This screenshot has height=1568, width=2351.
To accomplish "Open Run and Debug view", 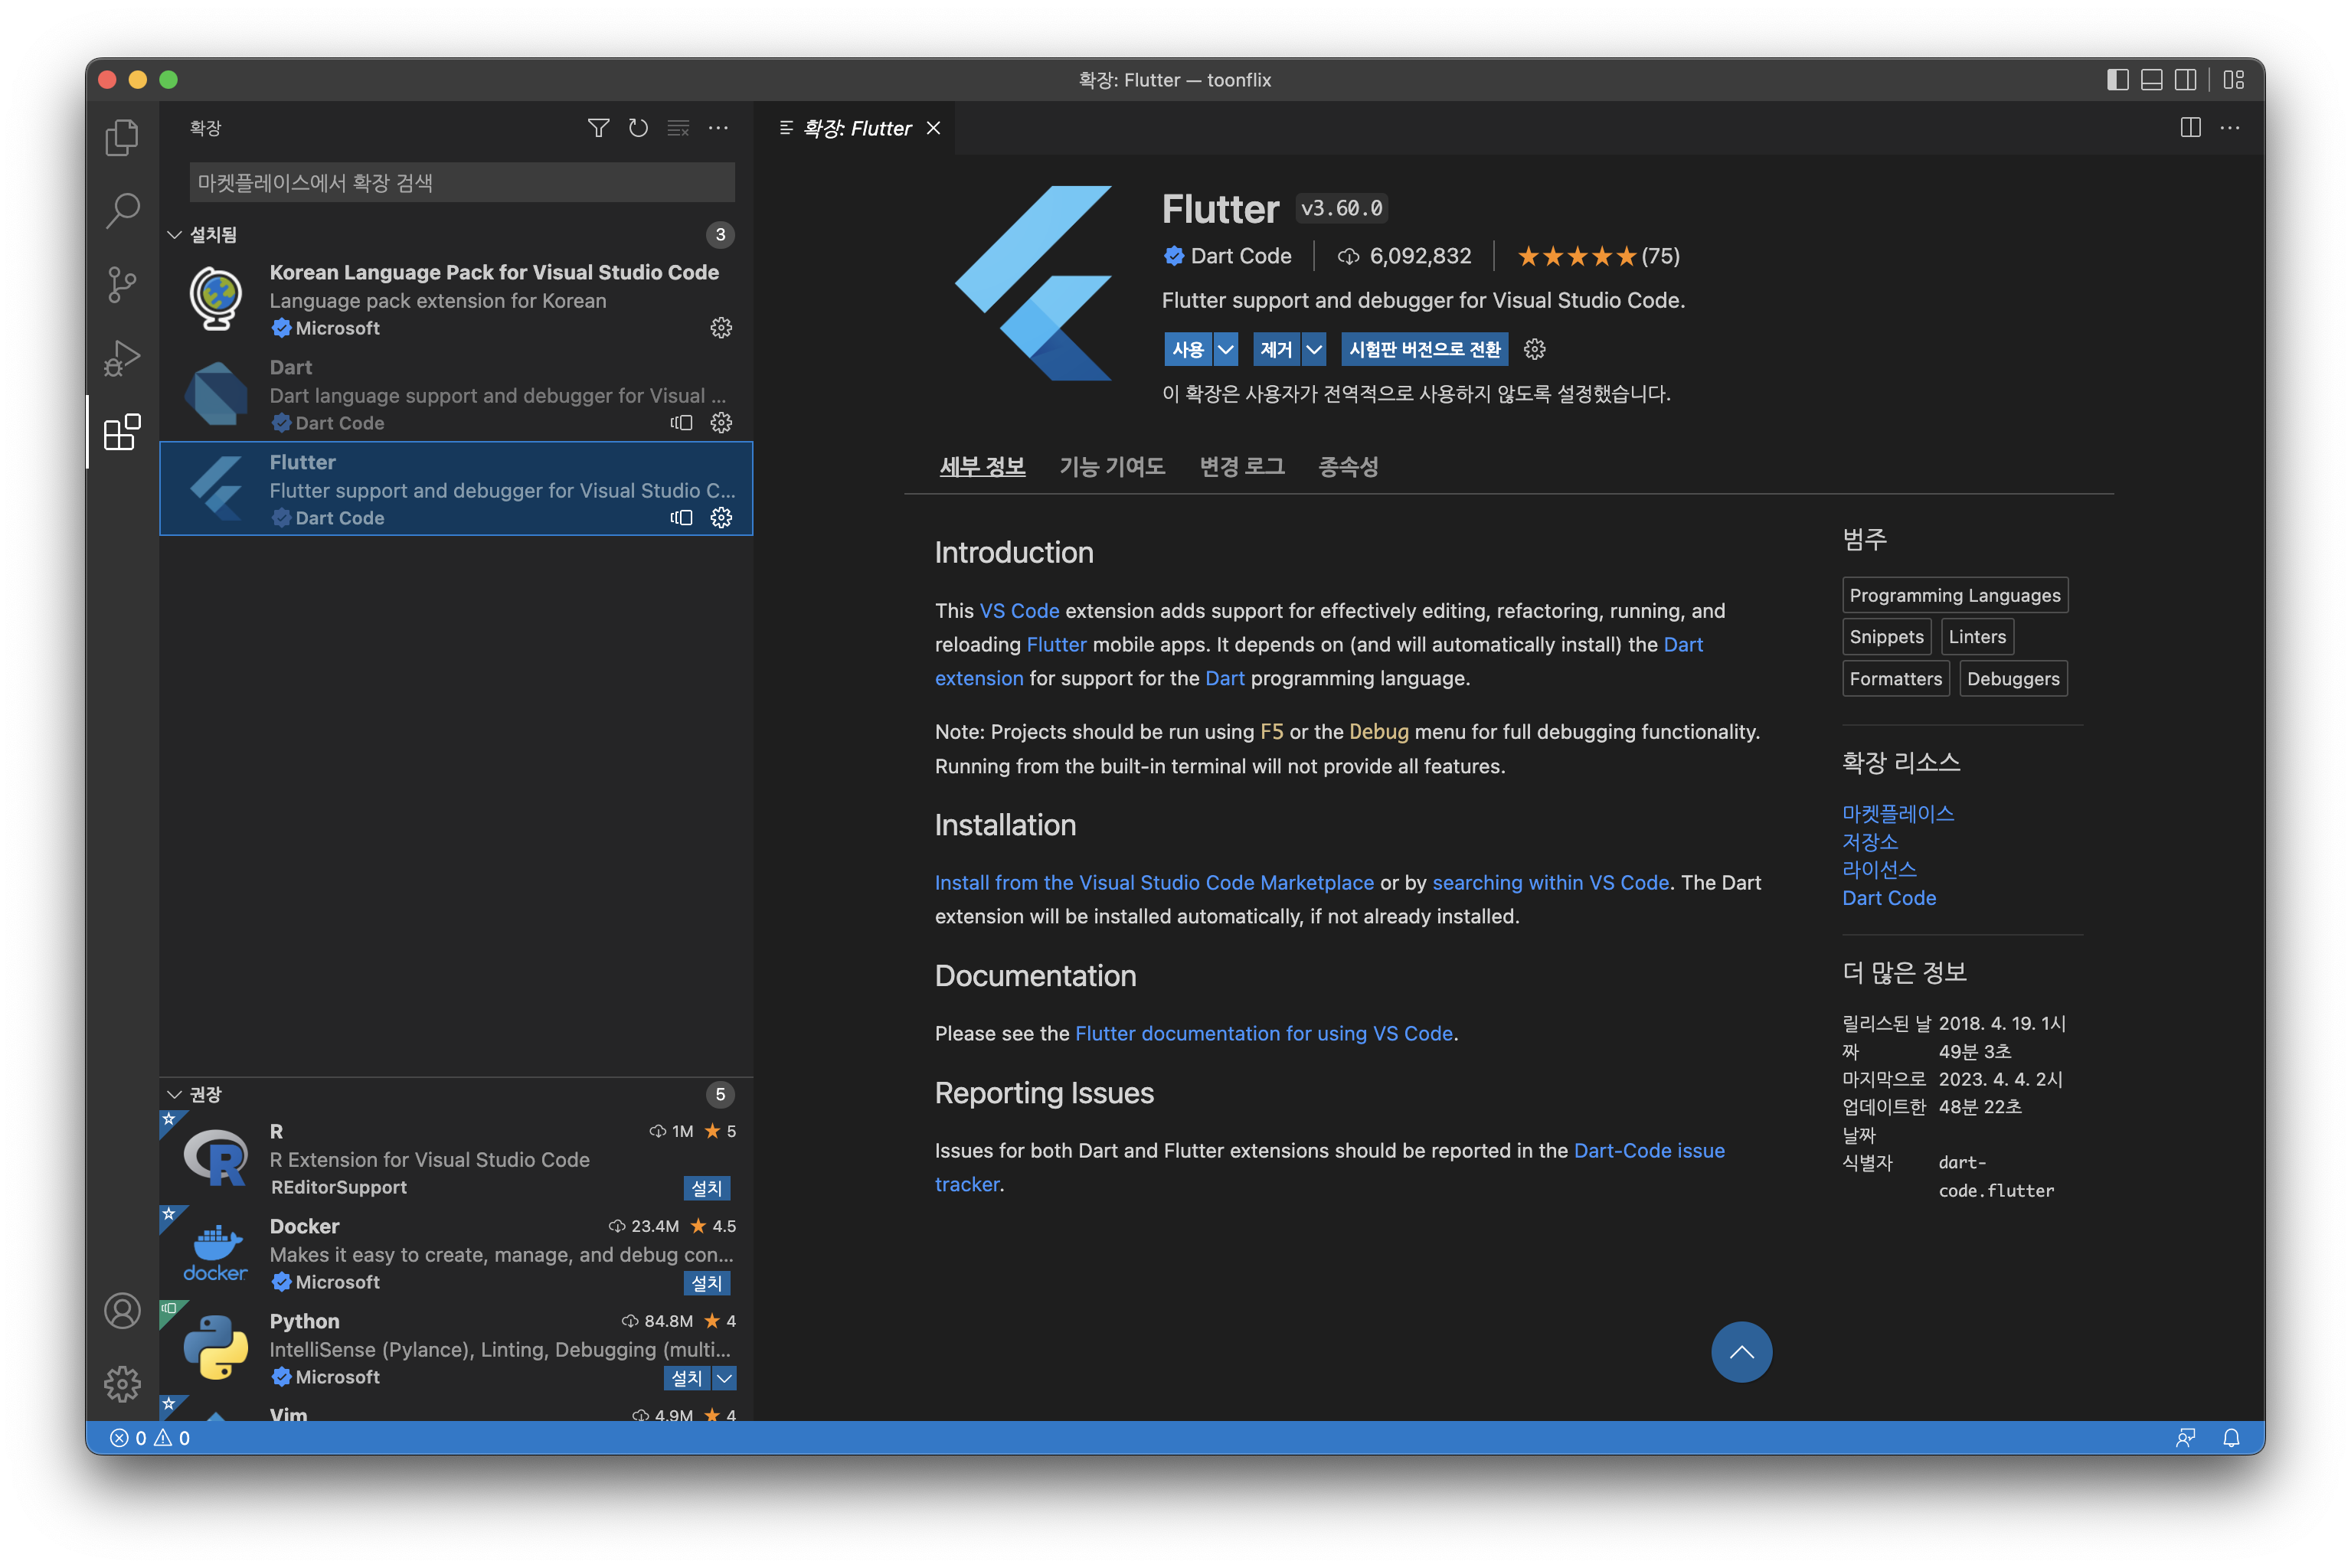I will (122, 358).
